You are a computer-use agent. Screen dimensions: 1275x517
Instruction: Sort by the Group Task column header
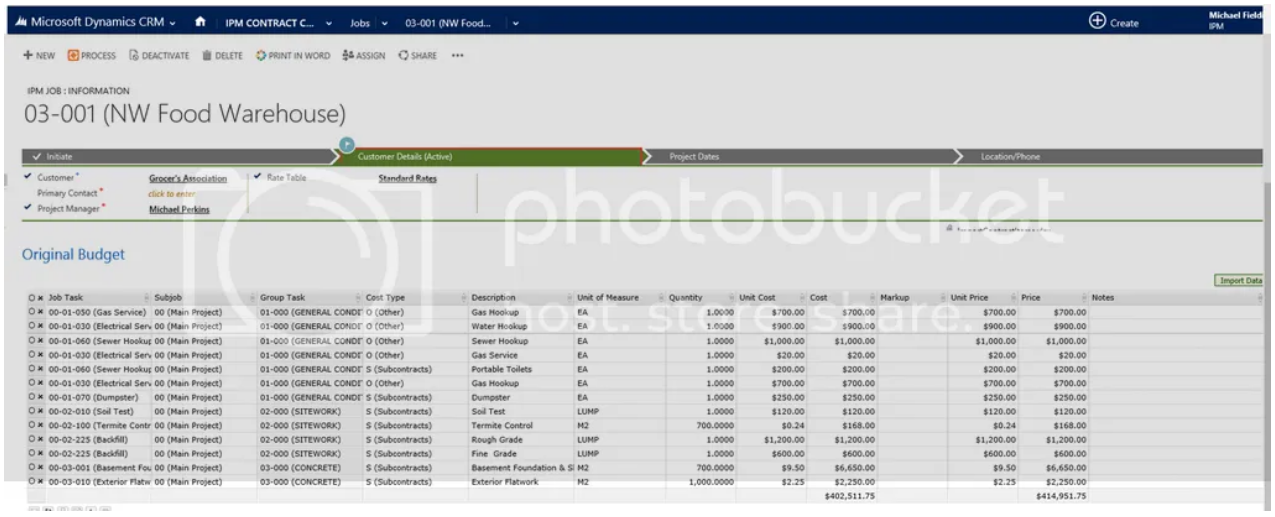pyautogui.click(x=284, y=298)
